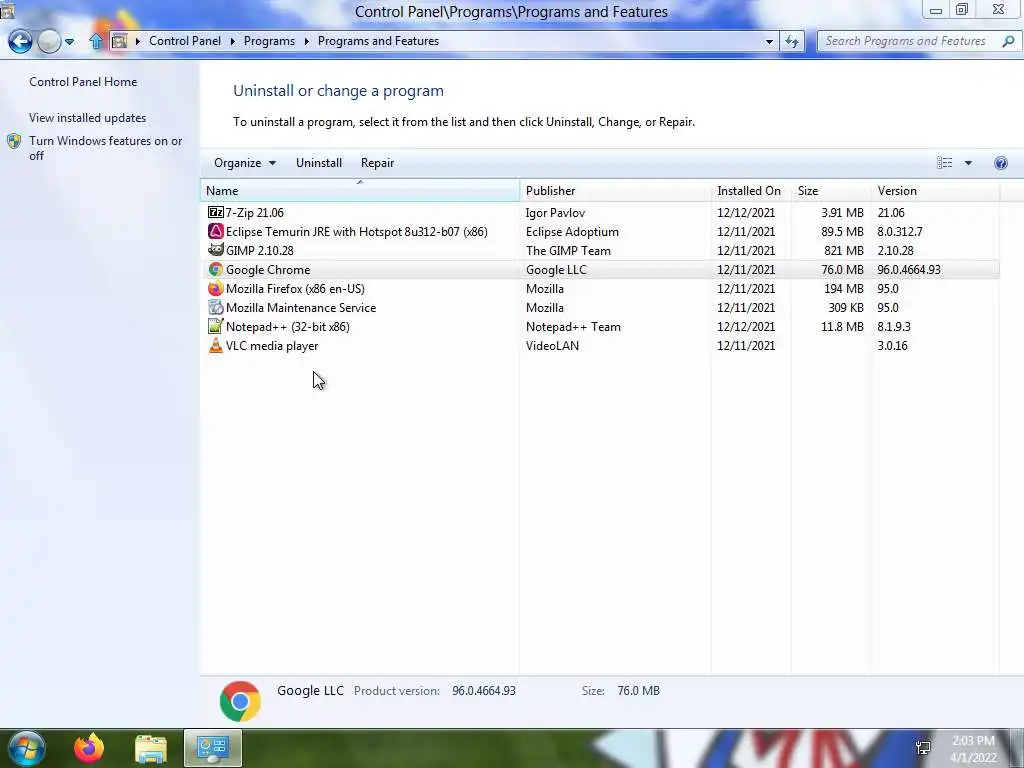Click the Programs breadcrumb
Image resolution: width=1024 pixels, height=768 pixels.
coord(269,40)
